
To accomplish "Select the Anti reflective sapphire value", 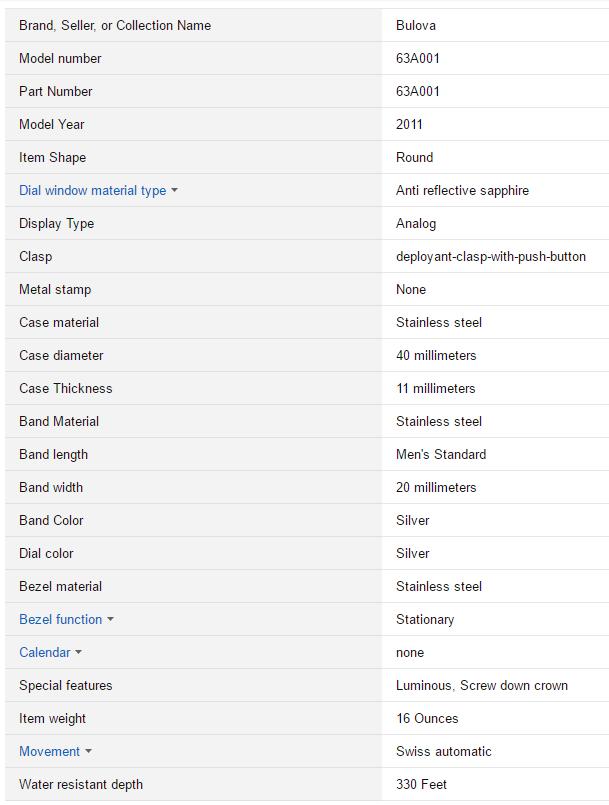I will pyautogui.click(x=462, y=190).
